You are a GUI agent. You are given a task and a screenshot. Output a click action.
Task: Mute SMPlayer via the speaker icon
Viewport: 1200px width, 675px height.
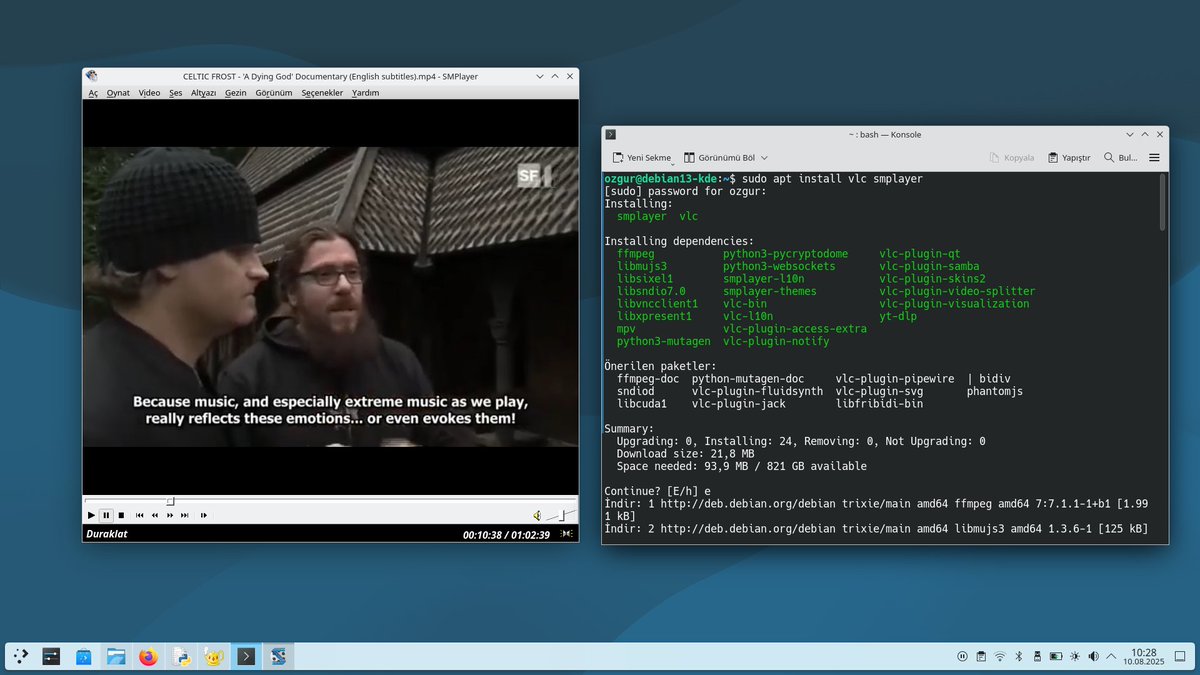click(x=537, y=514)
